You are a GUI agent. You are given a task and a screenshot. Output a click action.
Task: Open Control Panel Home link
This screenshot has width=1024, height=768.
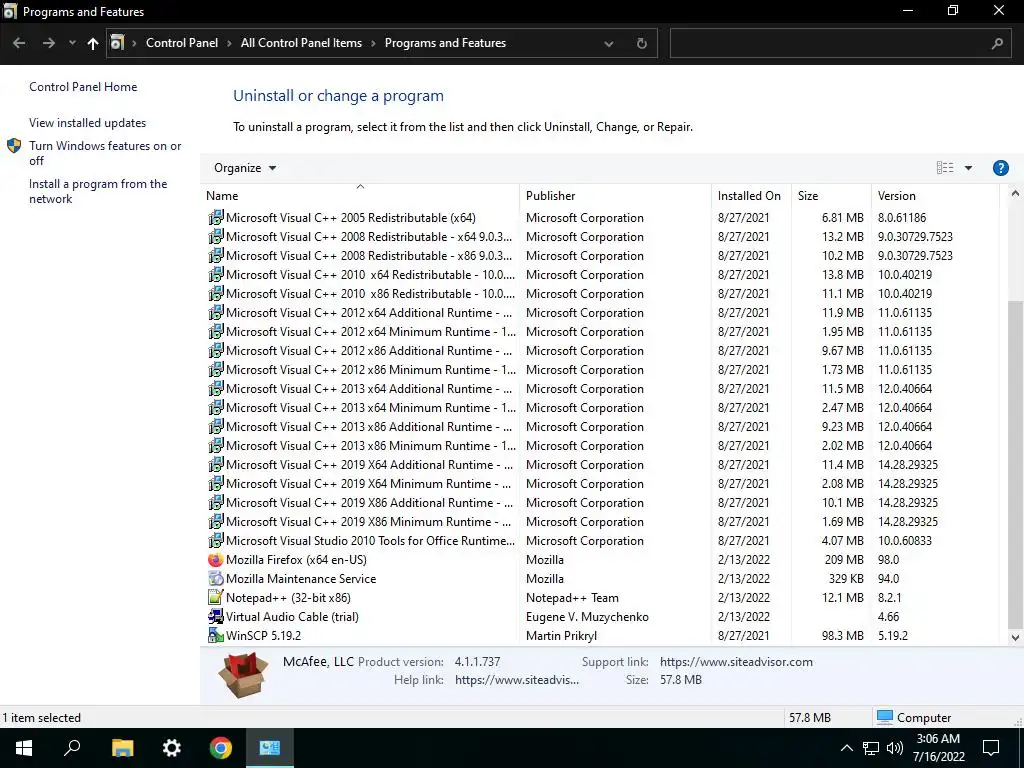point(83,87)
